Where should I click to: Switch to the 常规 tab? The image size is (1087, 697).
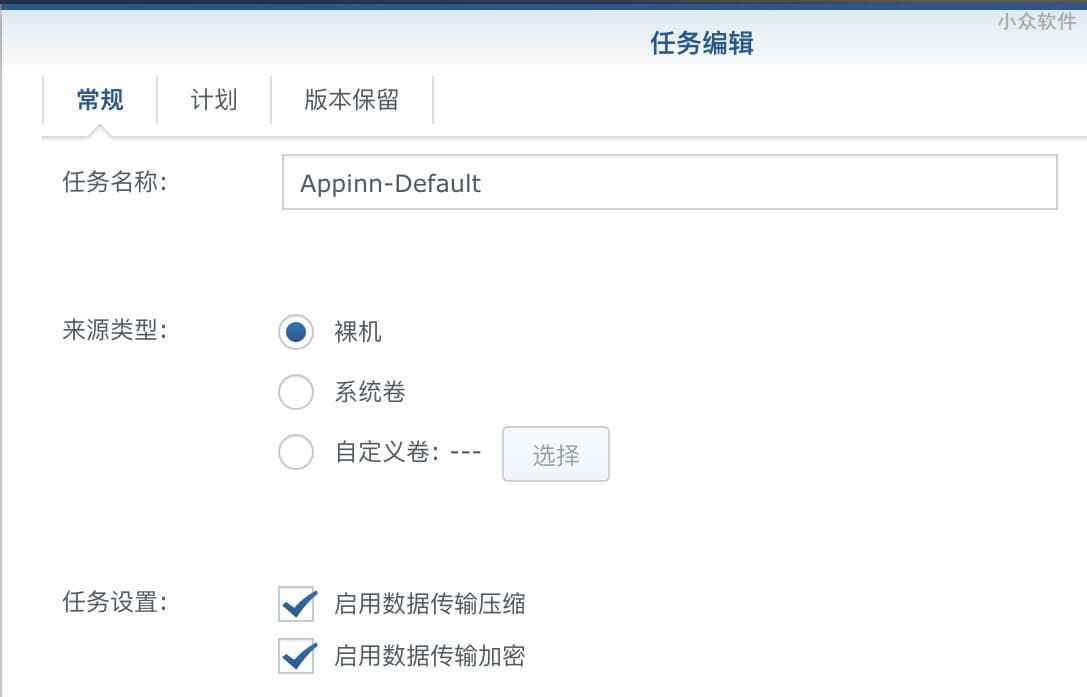100,100
